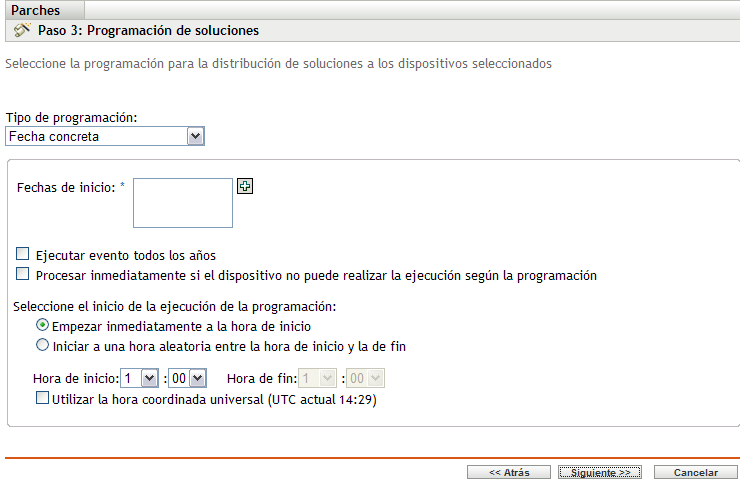The width and height of the screenshot is (740, 486).
Task: Select Empezar inmediatamente a la hora de inicio
Action: [42, 326]
